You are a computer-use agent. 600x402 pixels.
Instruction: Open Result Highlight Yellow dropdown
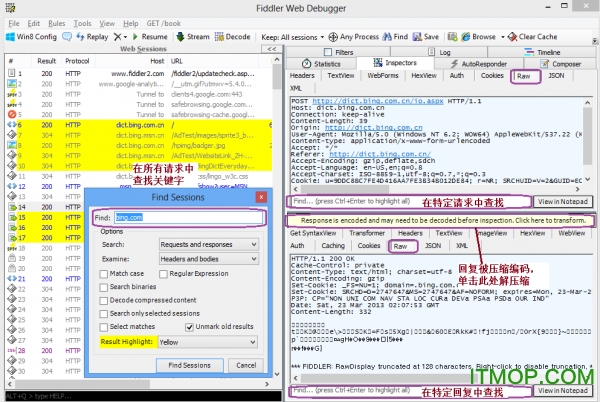(208, 342)
